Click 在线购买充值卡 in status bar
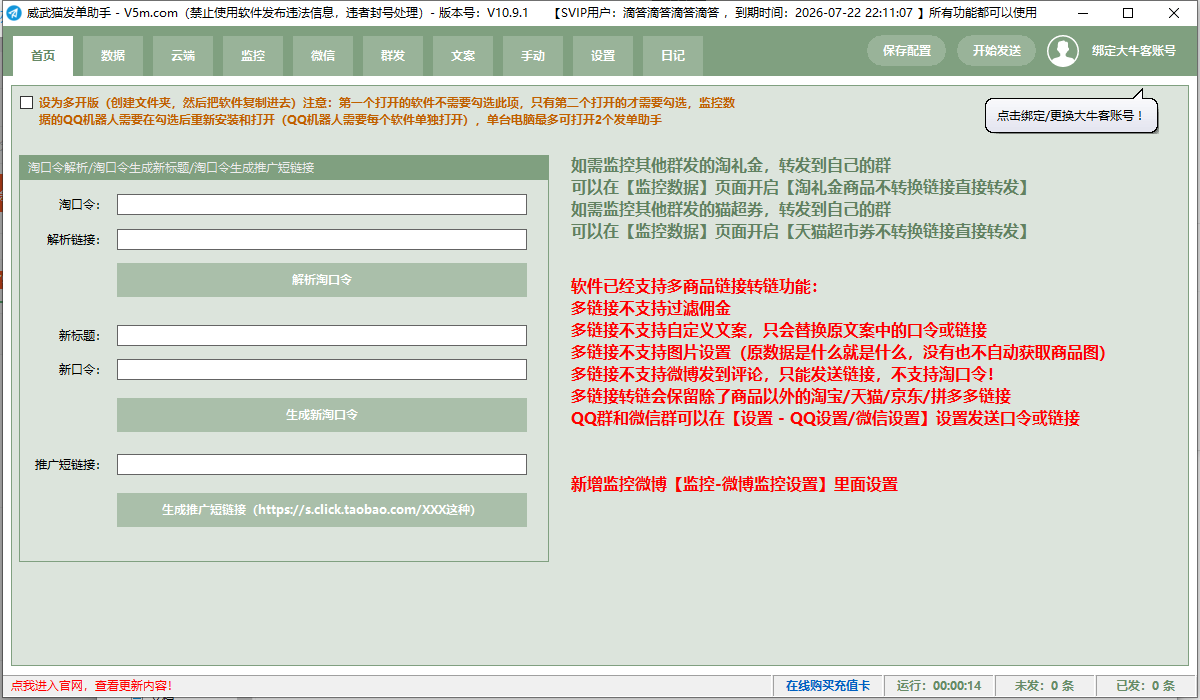1200x700 pixels. click(827, 686)
